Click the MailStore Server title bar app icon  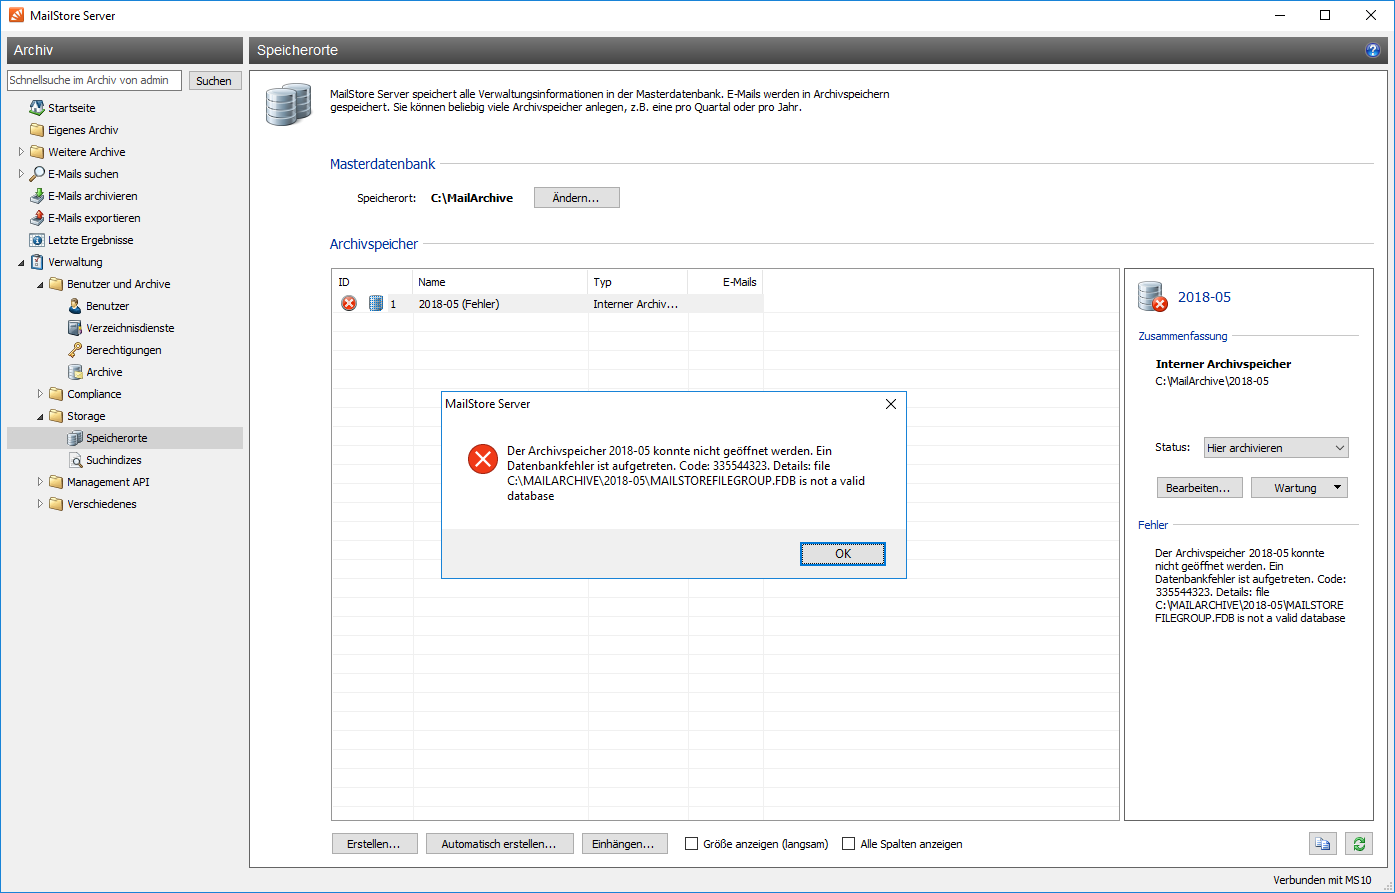pyautogui.click(x=15, y=15)
